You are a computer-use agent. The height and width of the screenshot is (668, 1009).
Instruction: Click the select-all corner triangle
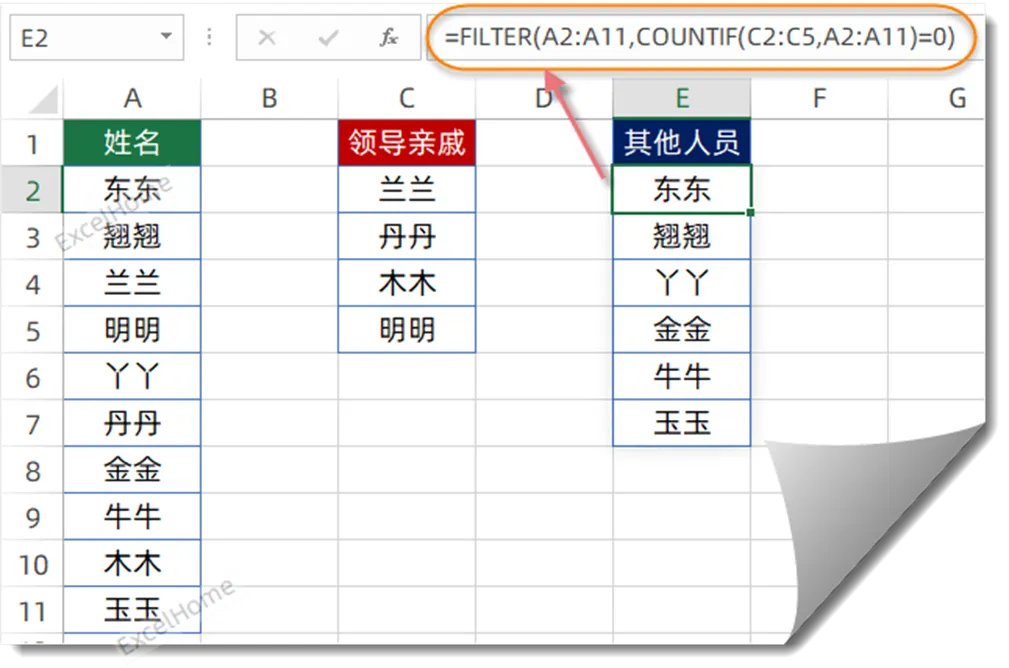44,99
